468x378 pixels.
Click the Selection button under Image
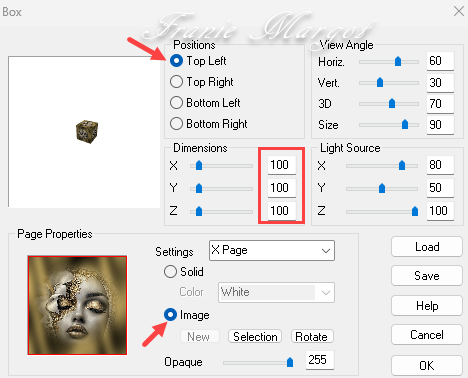[255, 337]
